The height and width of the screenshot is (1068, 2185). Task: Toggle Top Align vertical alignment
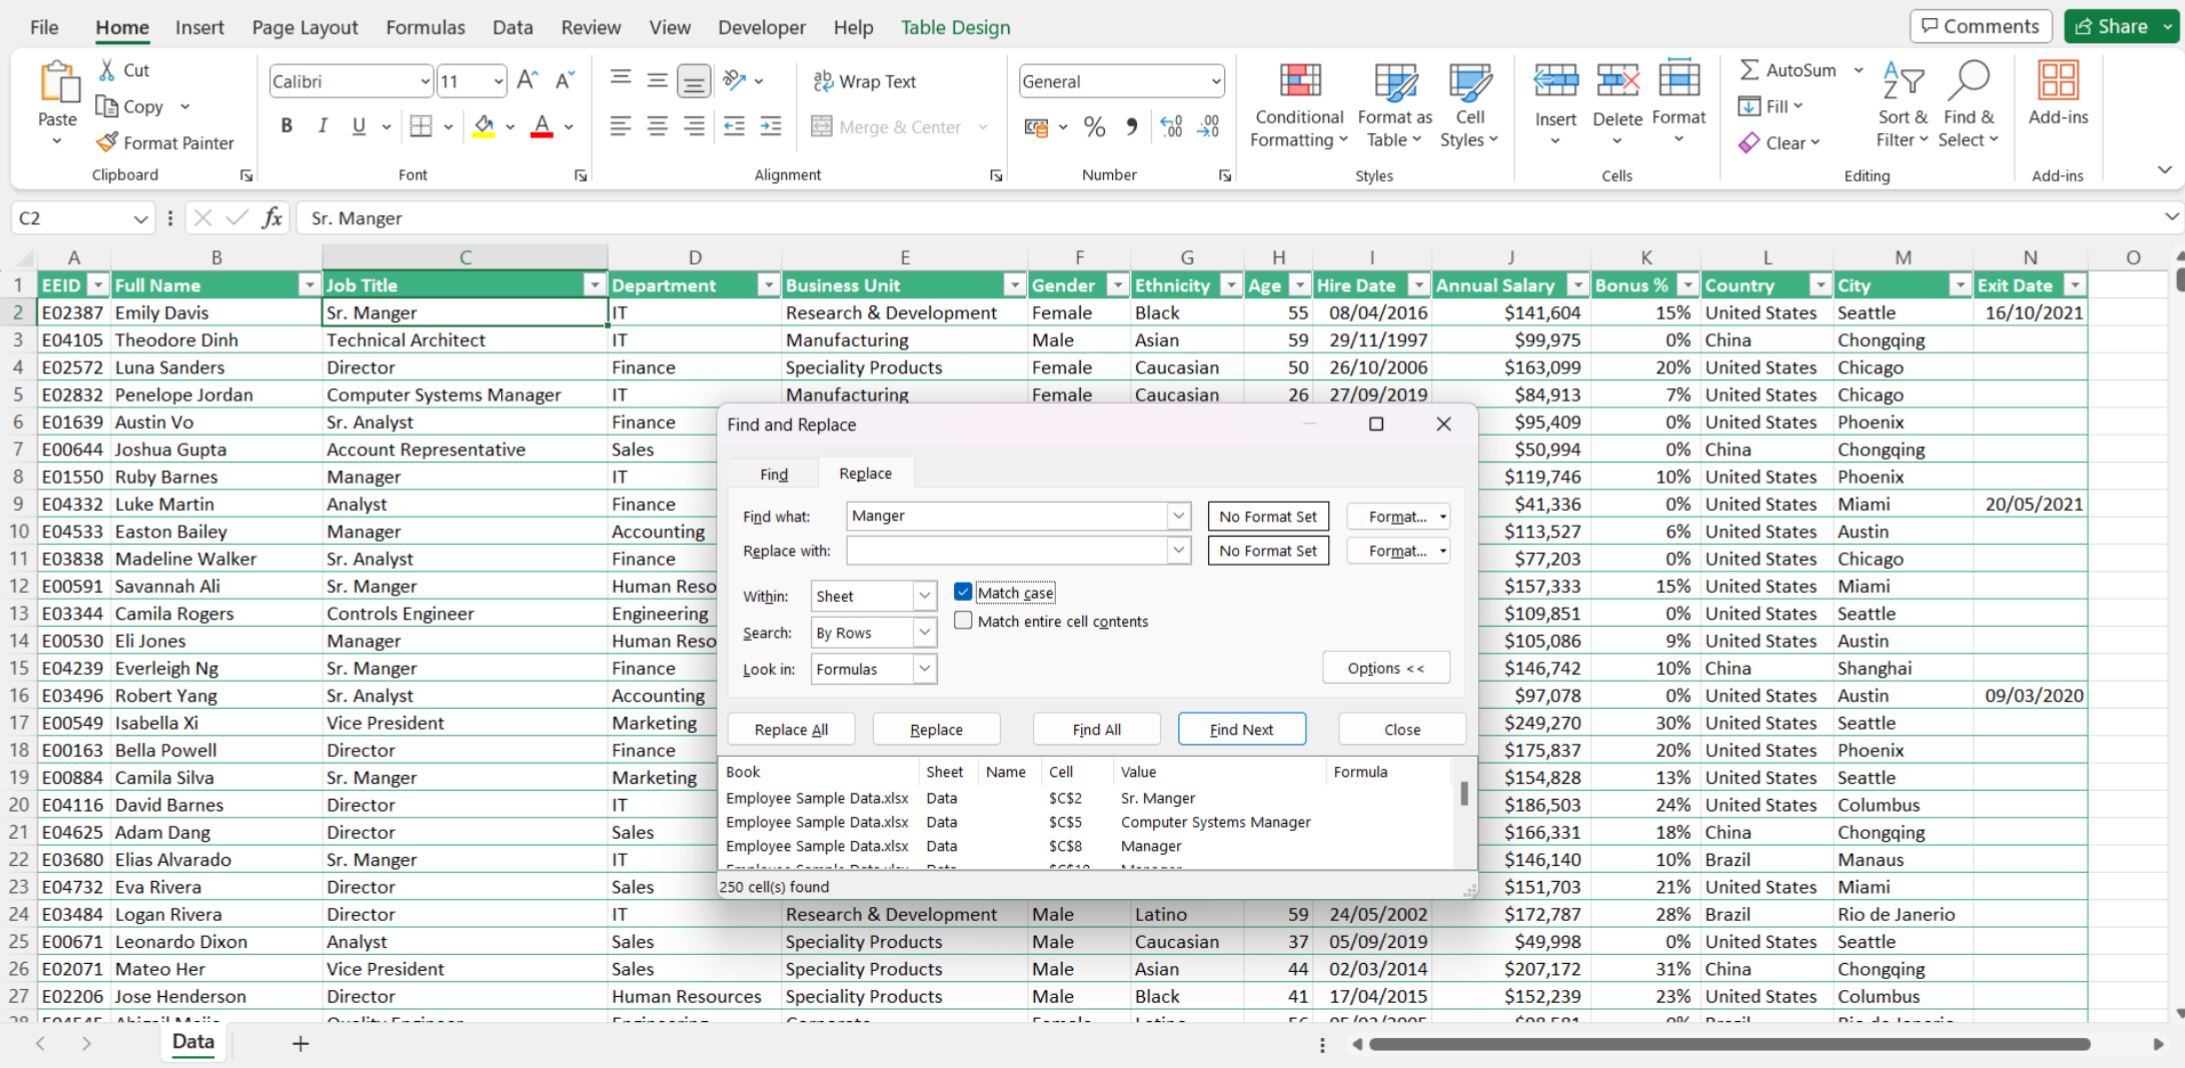tap(620, 80)
